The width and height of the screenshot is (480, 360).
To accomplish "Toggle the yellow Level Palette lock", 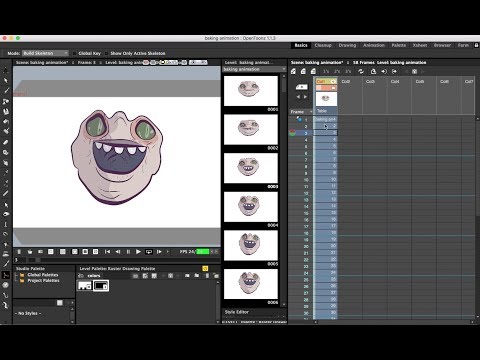I will coord(205,268).
